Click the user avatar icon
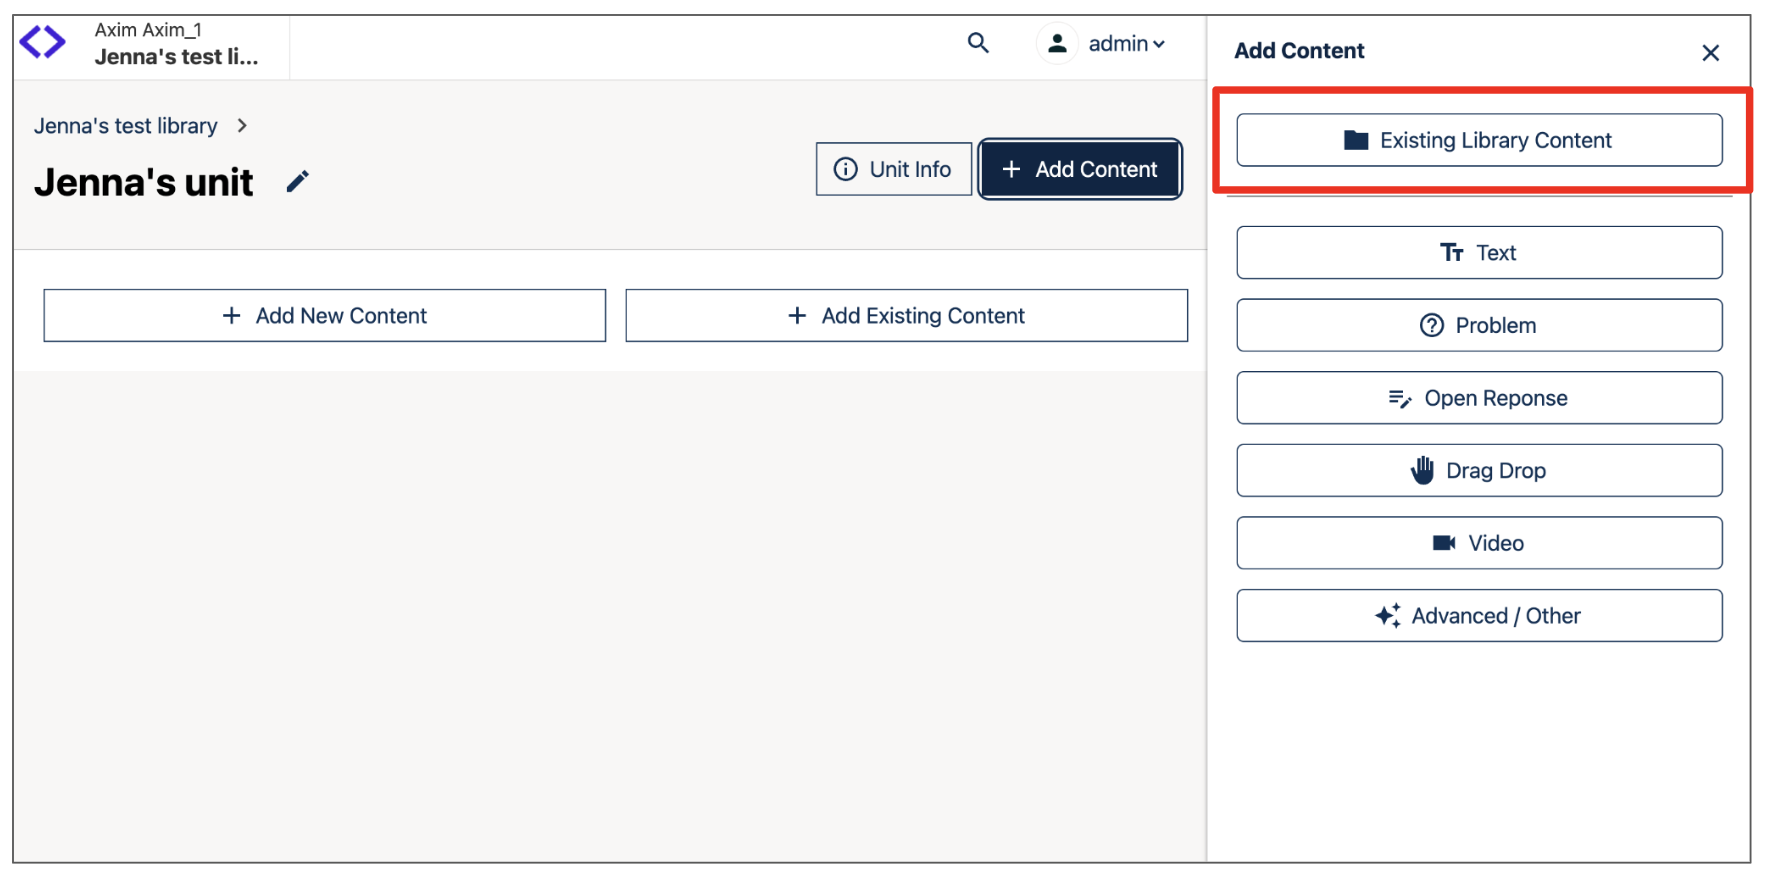Image resolution: width=1771 pixels, height=888 pixels. tap(1056, 44)
